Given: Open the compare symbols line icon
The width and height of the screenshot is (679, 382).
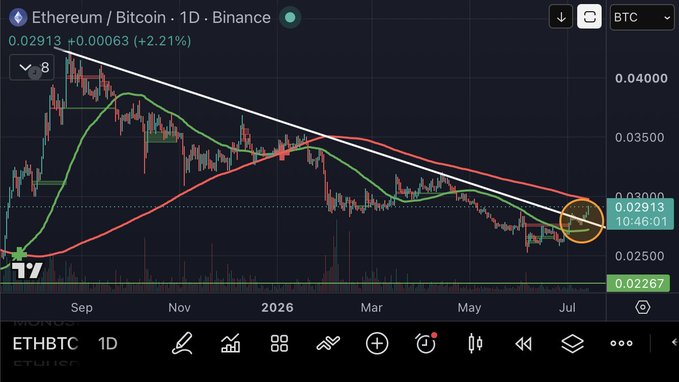Looking at the screenshot, I should pyautogui.click(x=328, y=343).
